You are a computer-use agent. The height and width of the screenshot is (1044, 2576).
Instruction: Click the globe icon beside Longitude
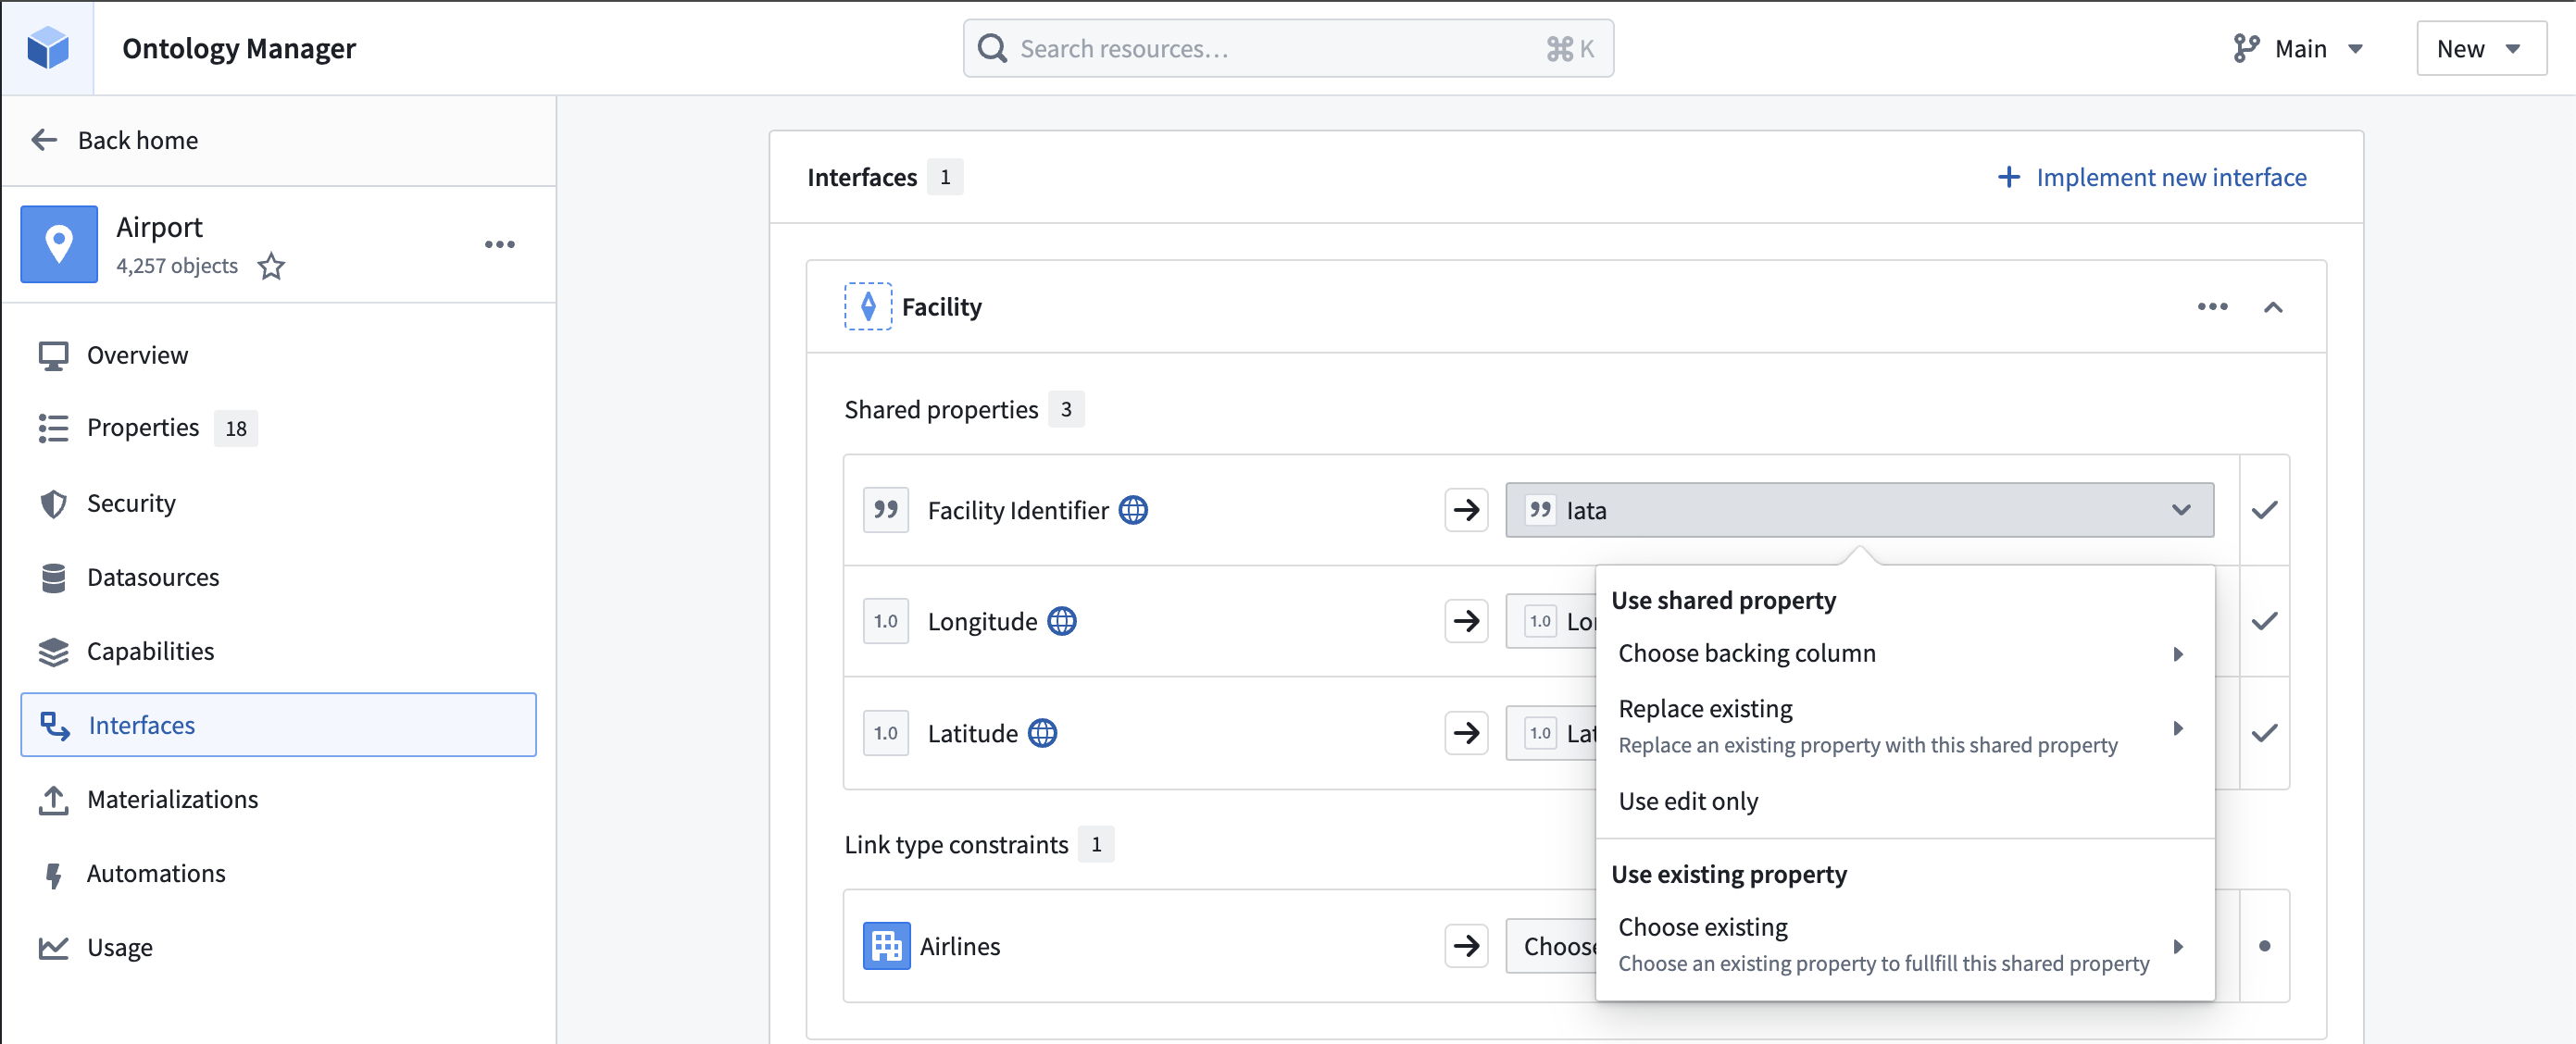[x=1061, y=621]
